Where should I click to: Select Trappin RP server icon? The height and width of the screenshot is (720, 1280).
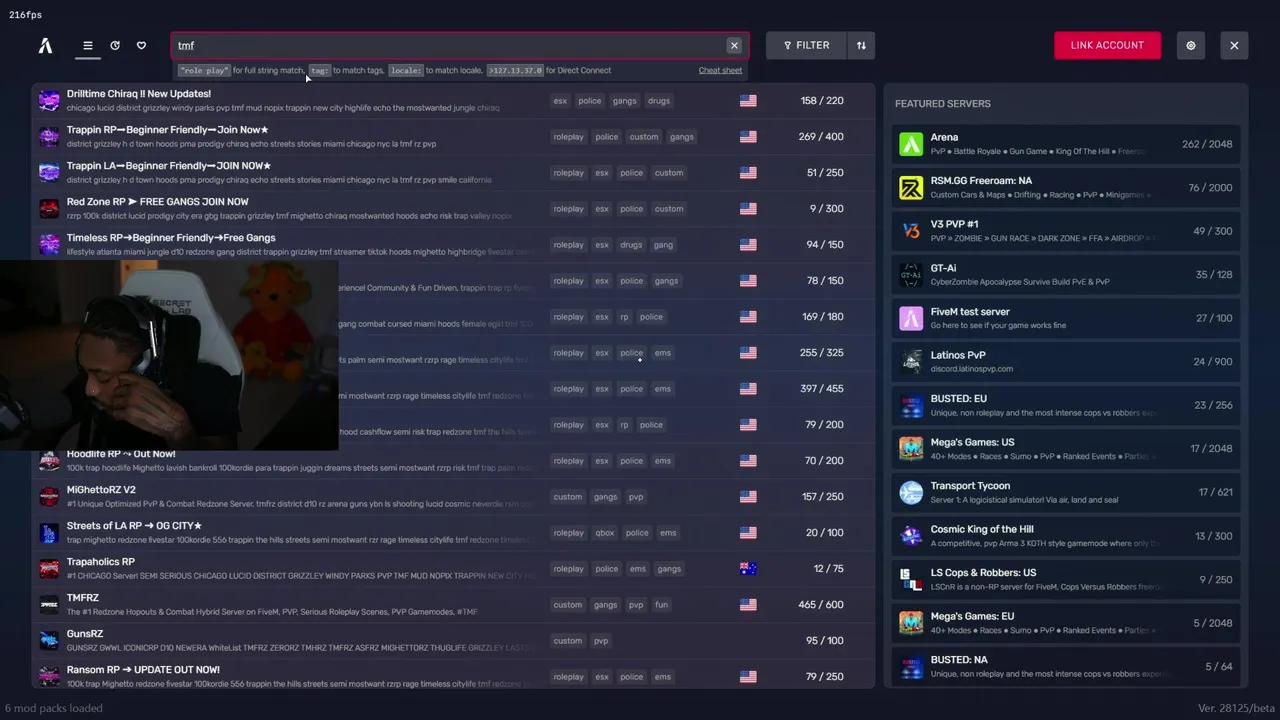pos(49,136)
